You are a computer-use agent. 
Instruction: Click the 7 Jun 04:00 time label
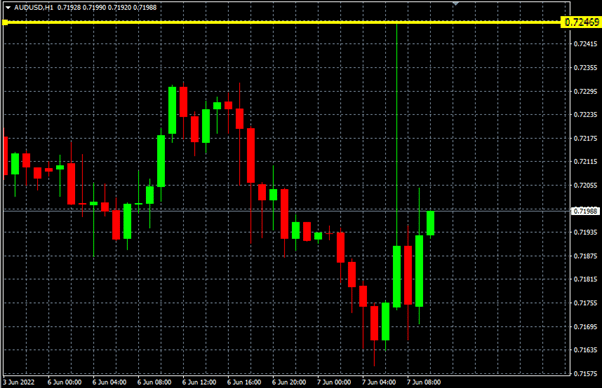pyautogui.click(x=379, y=382)
